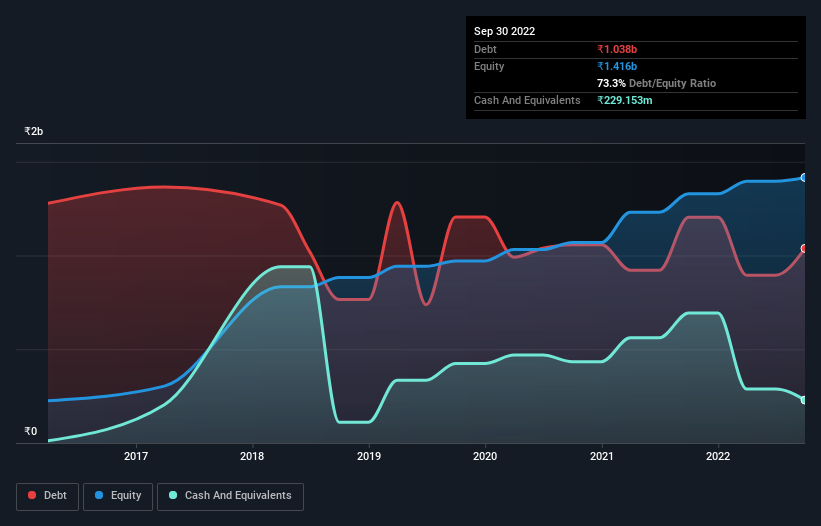The width and height of the screenshot is (821, 526).
Task: Click the 2021 x-axis label
Action: point(602,456)
